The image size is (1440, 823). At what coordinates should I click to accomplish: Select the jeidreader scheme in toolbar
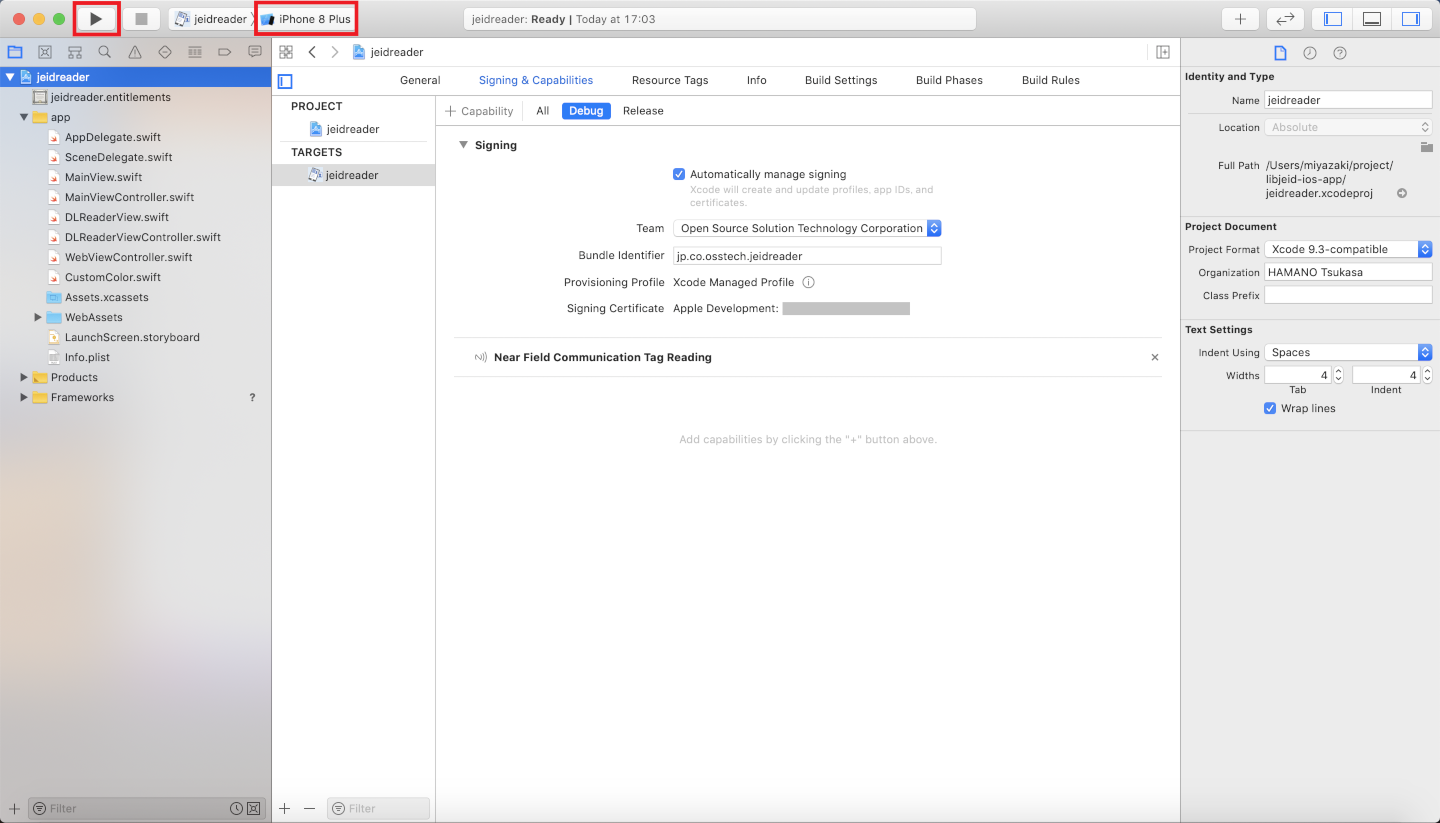(x=211, y=19)
